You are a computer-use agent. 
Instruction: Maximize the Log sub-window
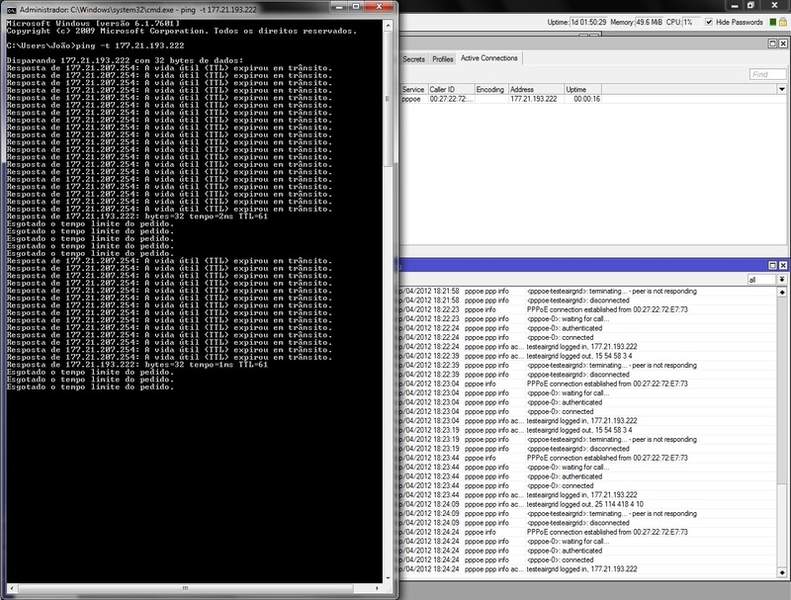tap(772, 265)
